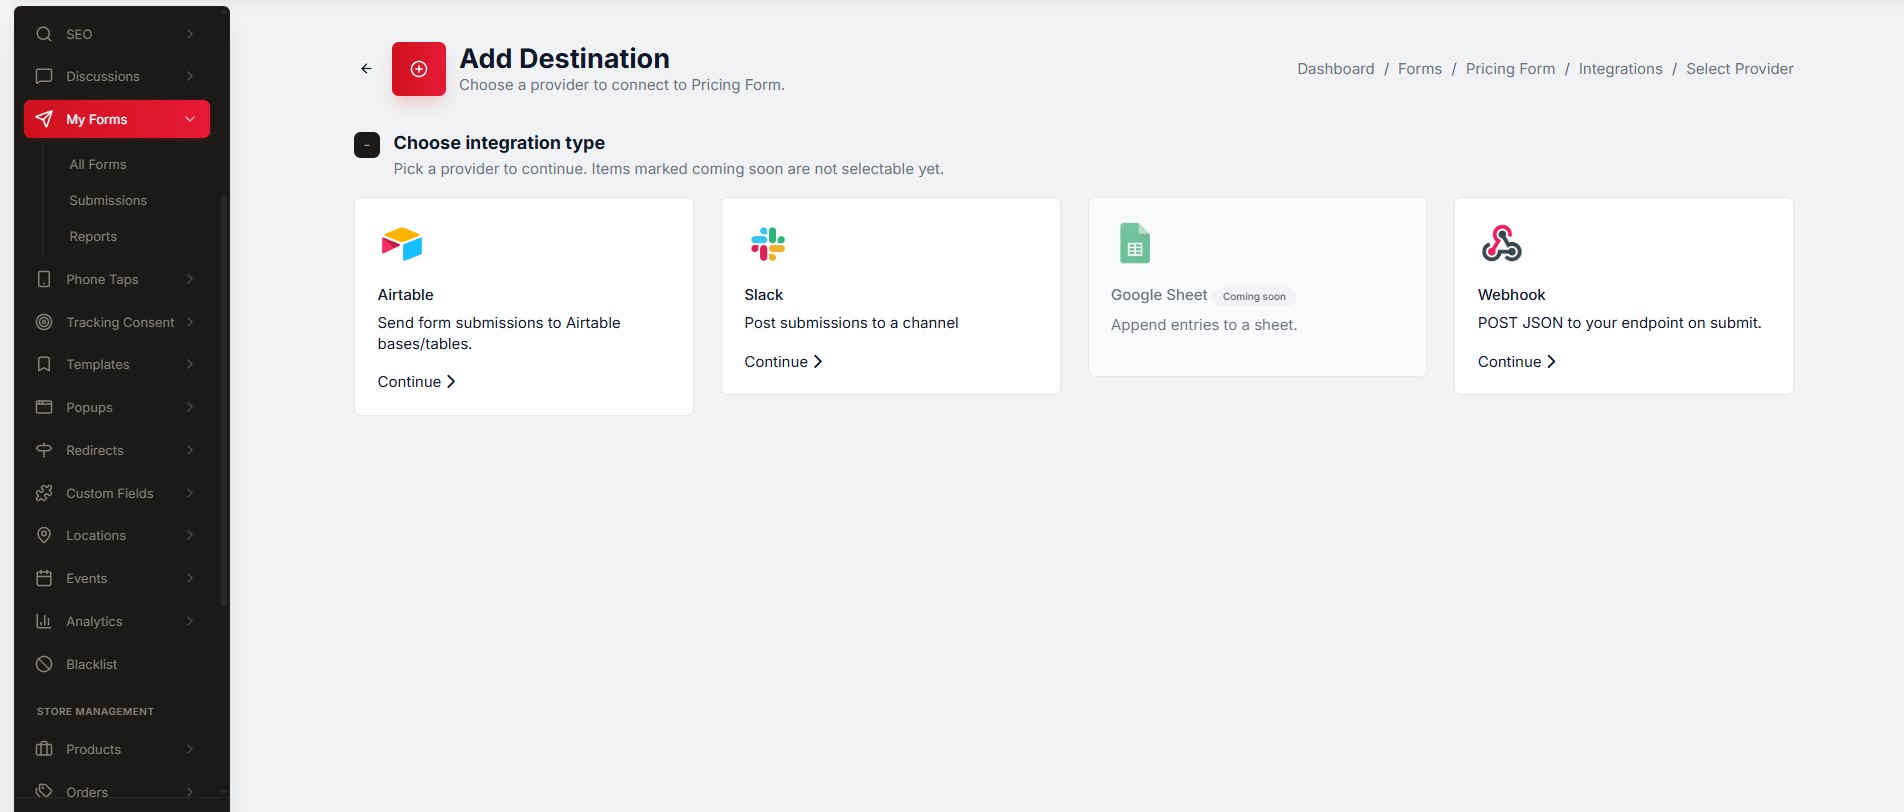Click the My Forms paper plane icon
Image resolution: width=1904 pixels, height=812 pixels.
(x=44, y=119)
